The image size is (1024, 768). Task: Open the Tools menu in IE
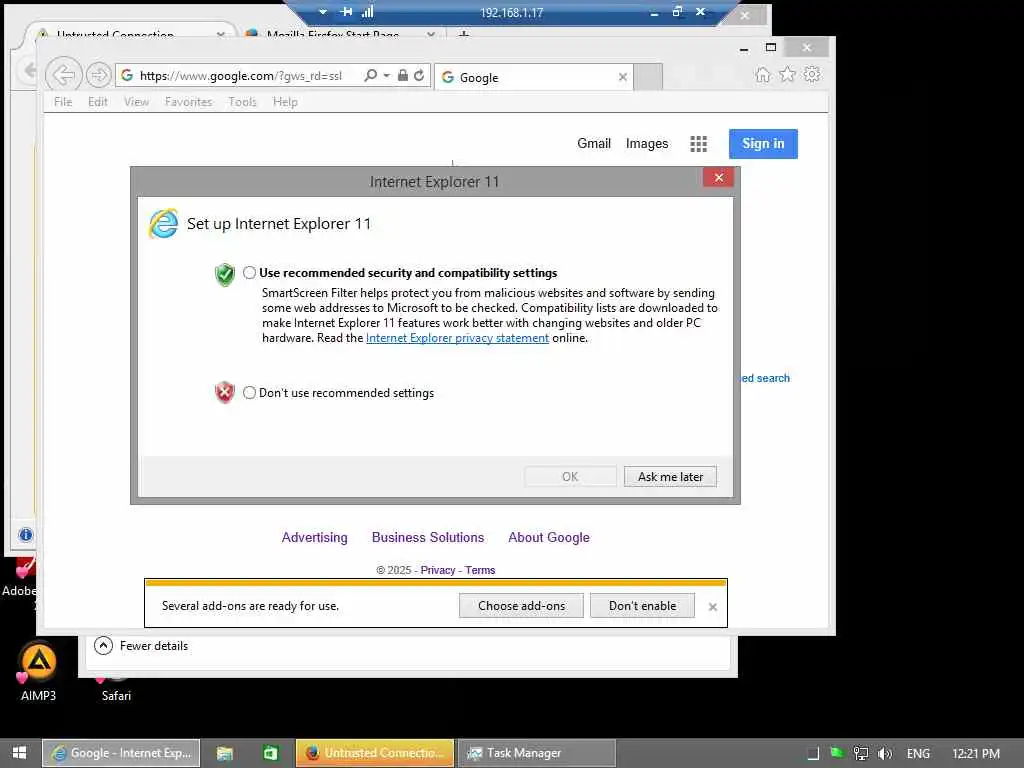[x=242, y=102]
